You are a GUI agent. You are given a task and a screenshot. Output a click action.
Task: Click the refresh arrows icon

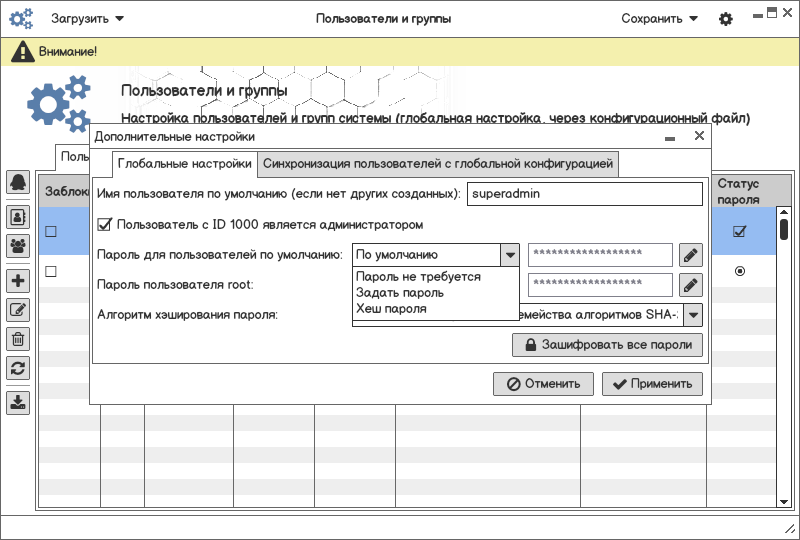pos(18,368)
